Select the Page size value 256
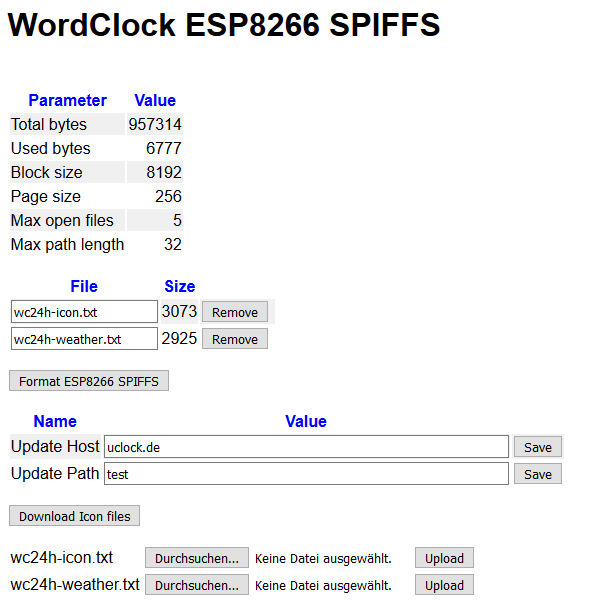The height and width of the screenshot is (614, 594). 168,196
